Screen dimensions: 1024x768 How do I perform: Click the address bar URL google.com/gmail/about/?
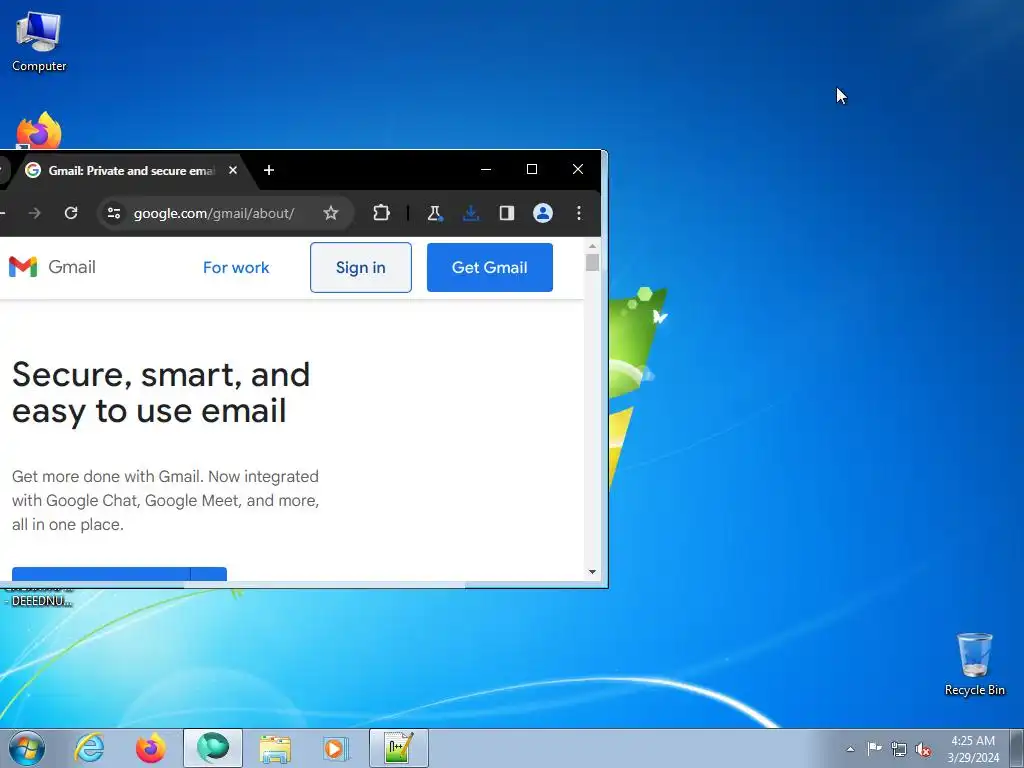214,214
